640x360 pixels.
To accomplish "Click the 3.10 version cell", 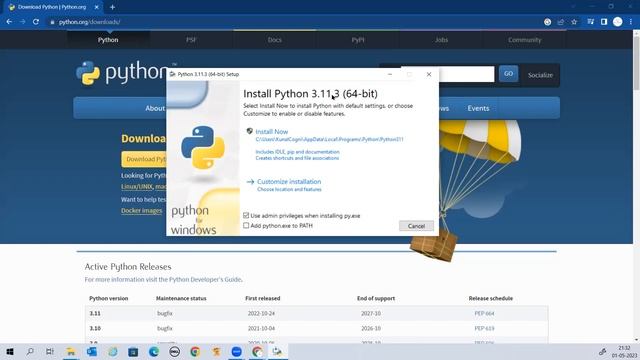I will click(95, 329).
